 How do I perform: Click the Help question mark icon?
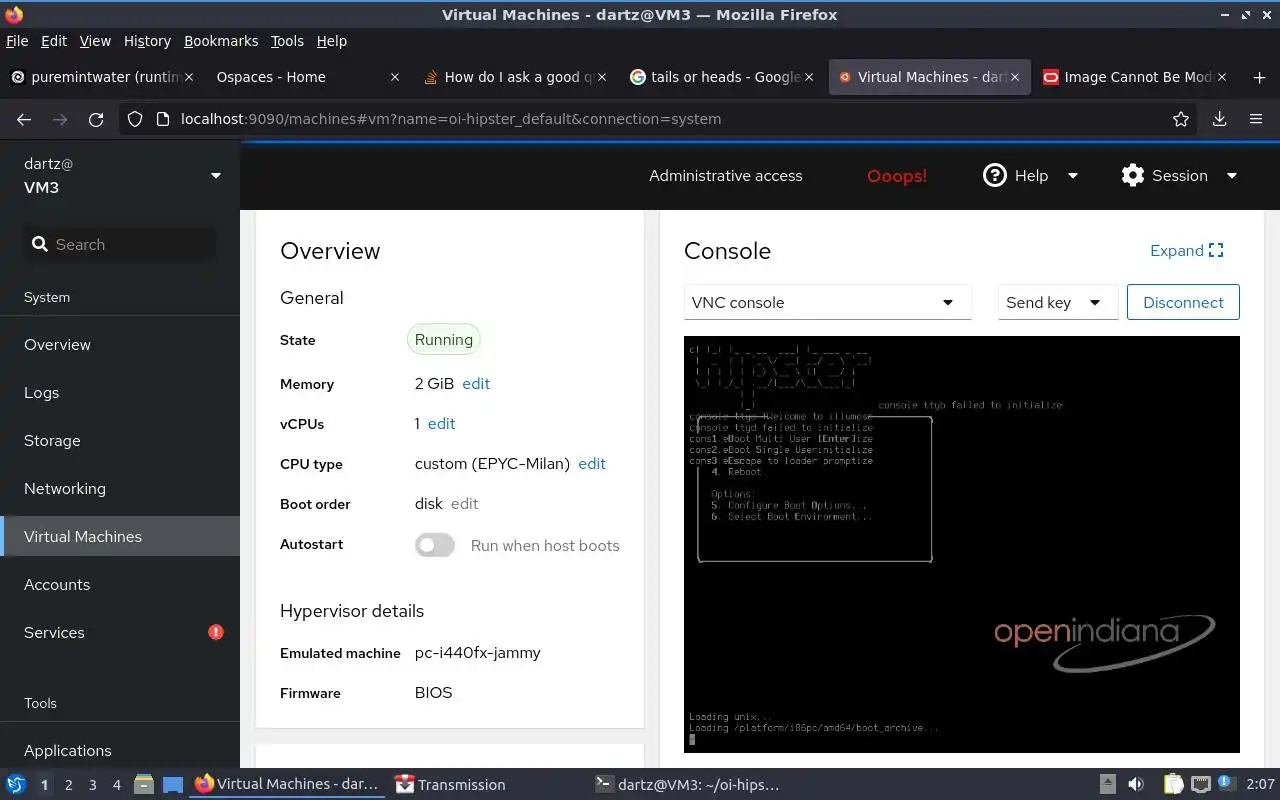(x=994, y=175)
